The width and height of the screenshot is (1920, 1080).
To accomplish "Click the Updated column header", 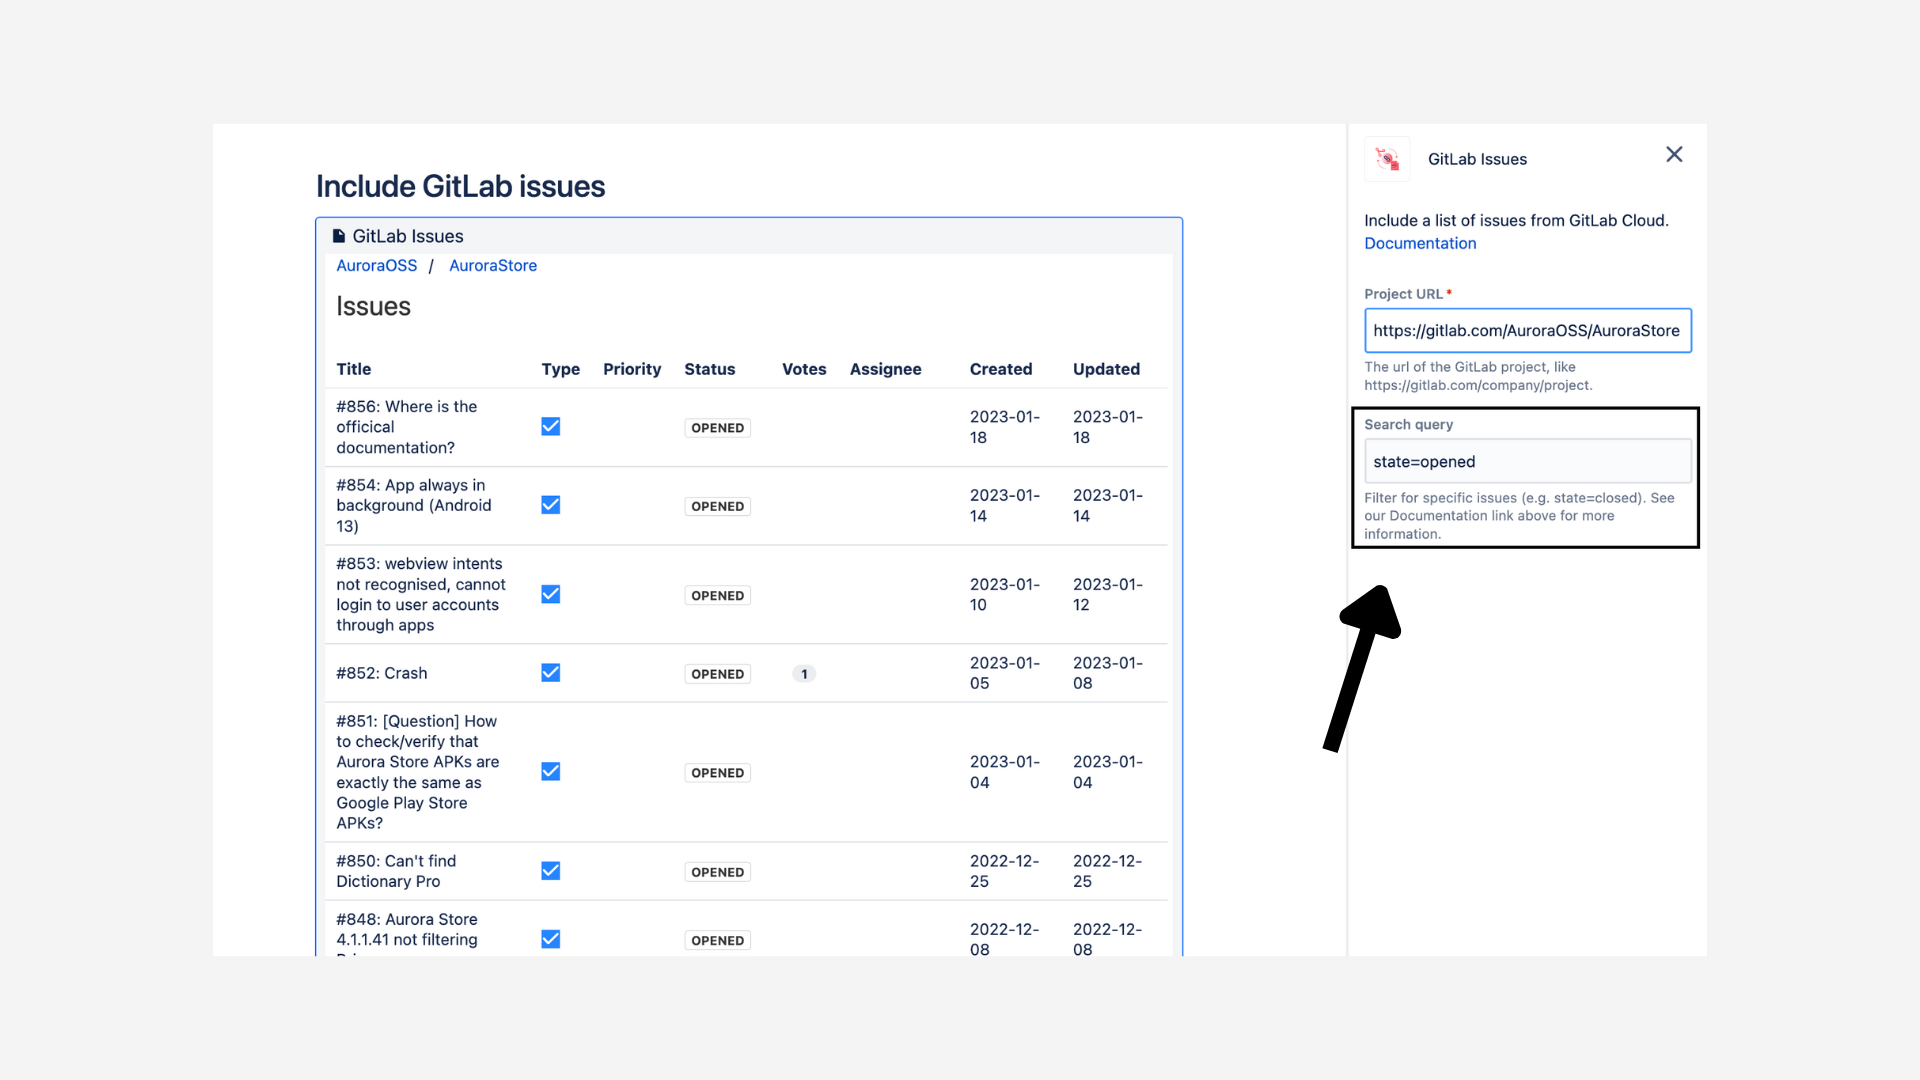I will coord(1106,369).
